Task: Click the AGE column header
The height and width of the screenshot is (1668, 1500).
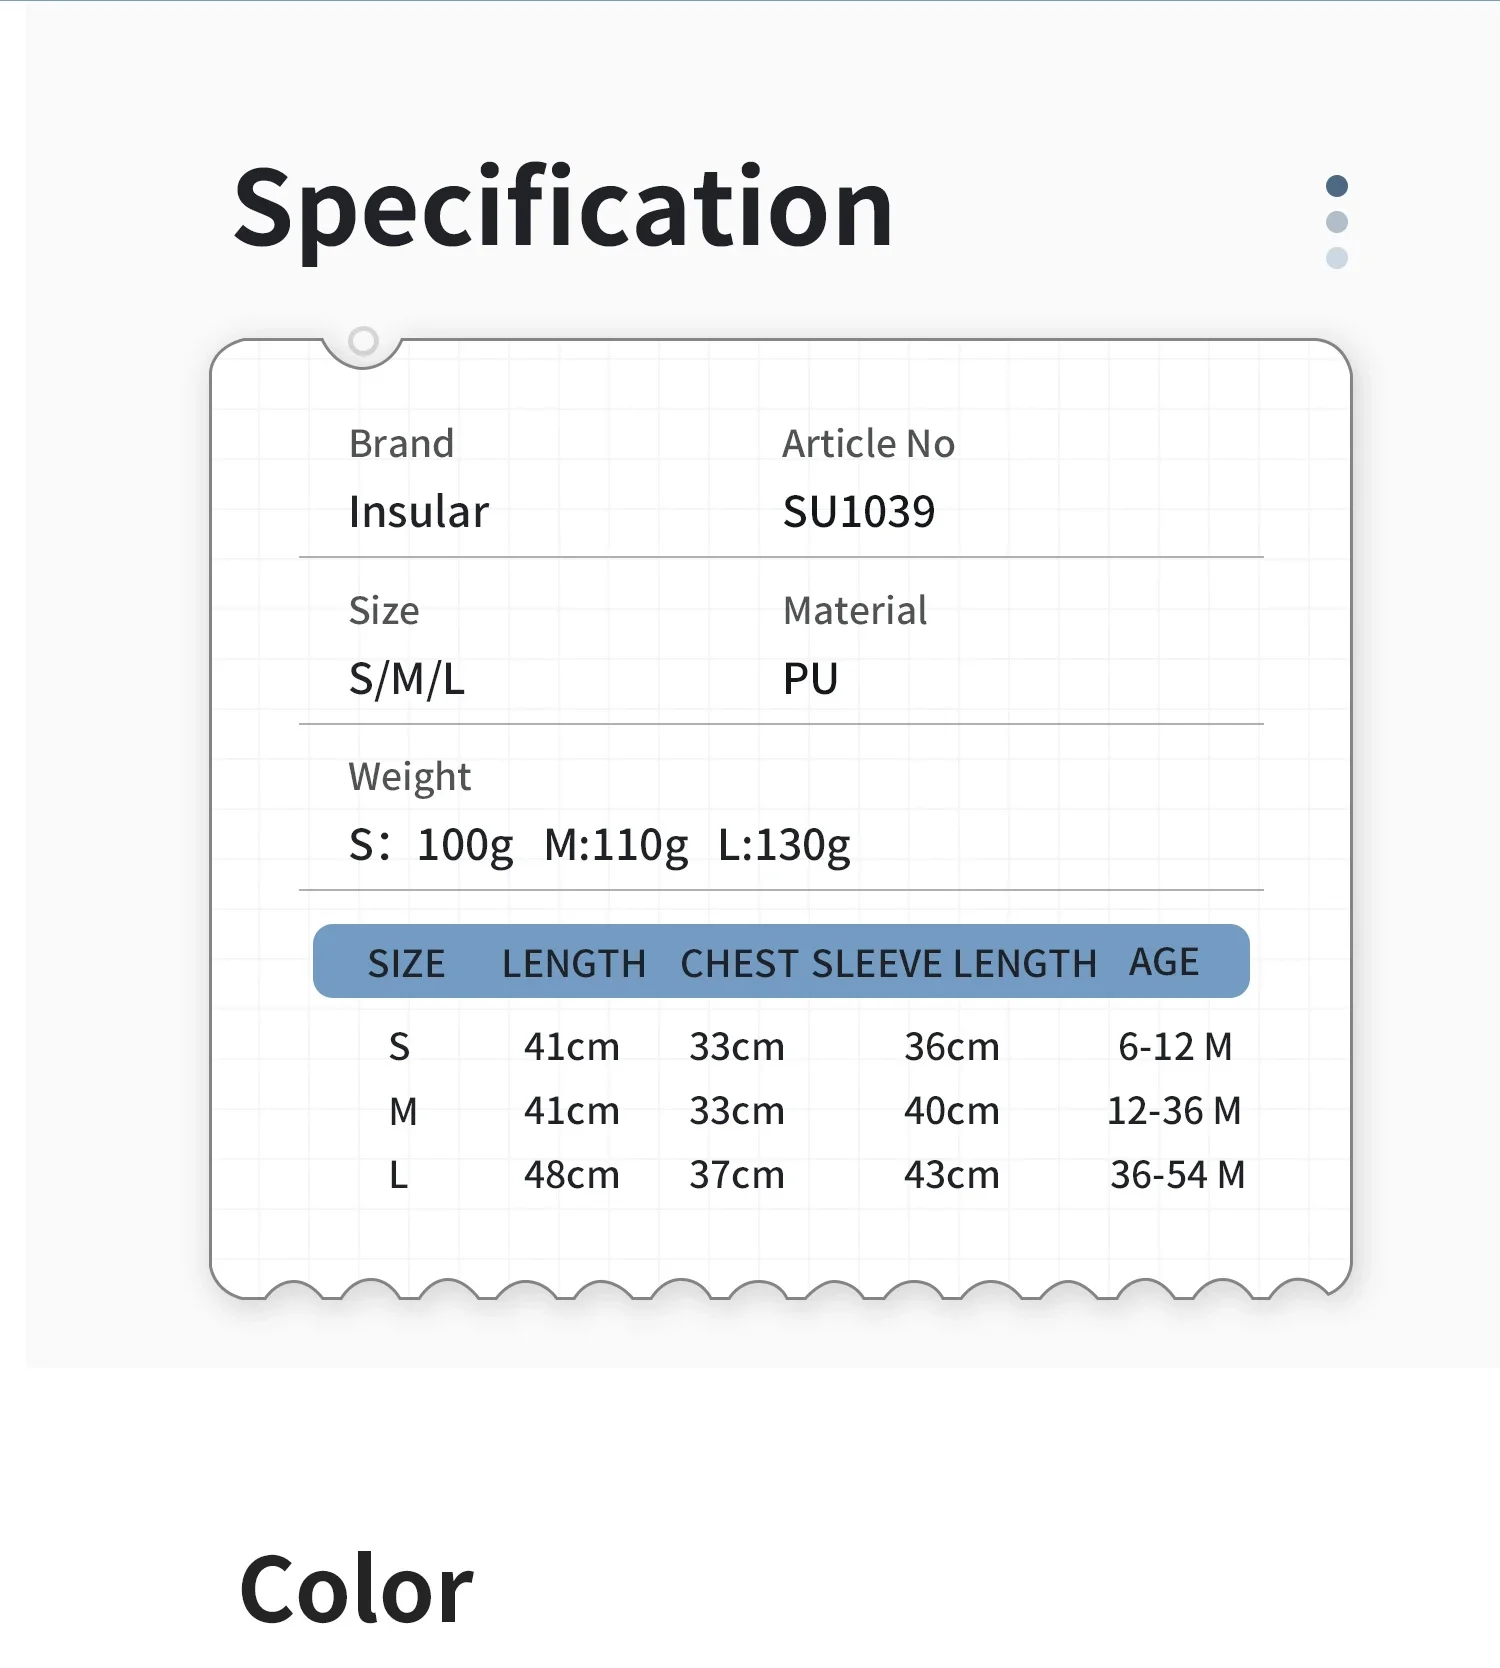Action: [1164, 962]
